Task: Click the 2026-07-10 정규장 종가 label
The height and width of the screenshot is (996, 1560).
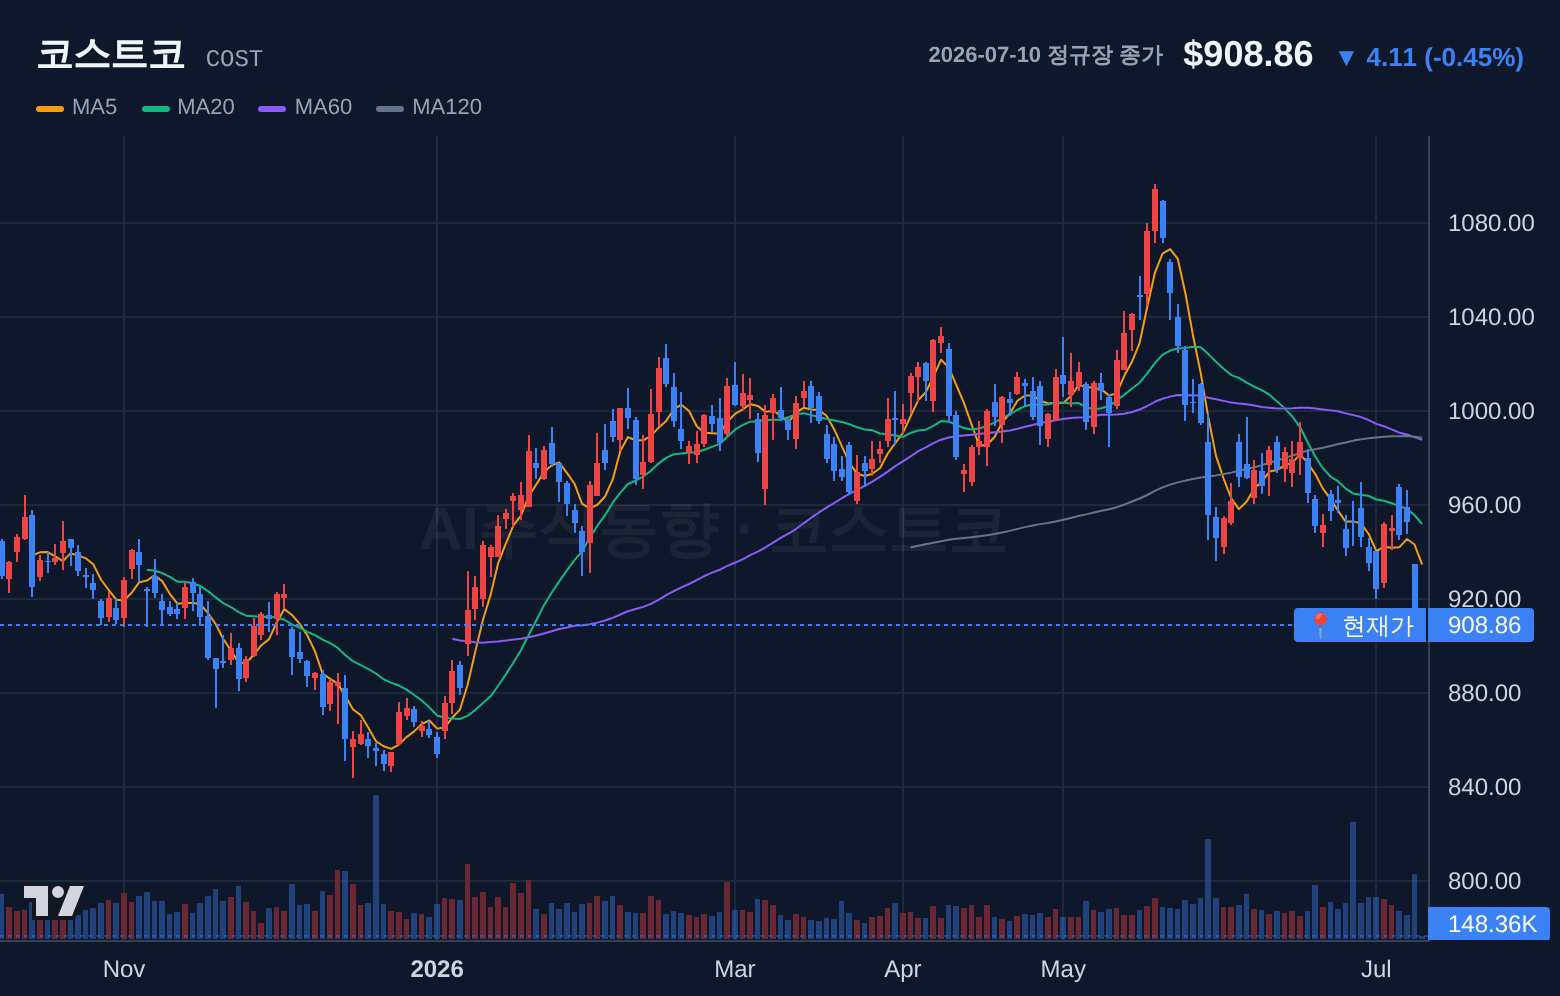Action: (1045, 55)
